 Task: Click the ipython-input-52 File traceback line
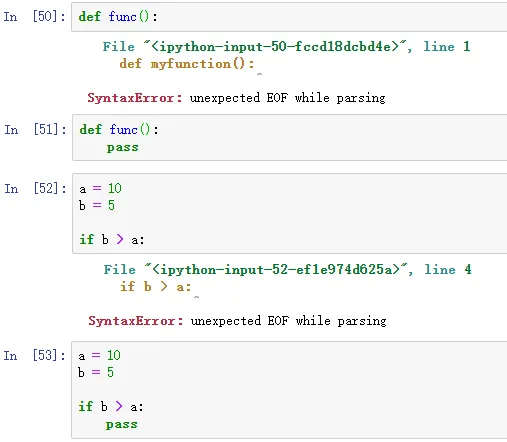pos(288,269)
